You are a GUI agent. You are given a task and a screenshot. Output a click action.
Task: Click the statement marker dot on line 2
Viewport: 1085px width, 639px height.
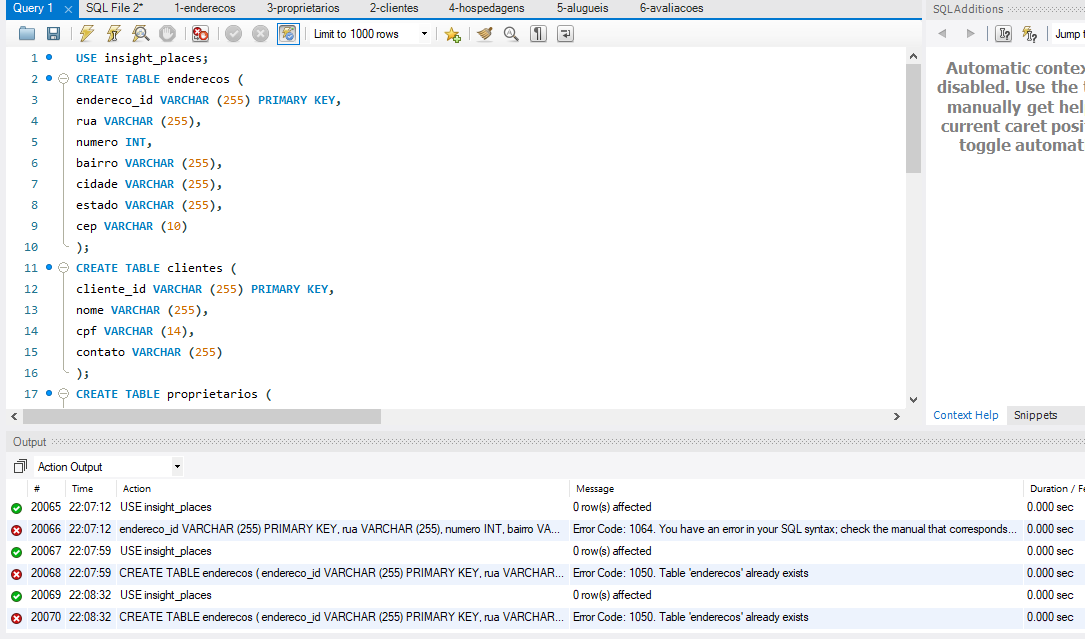tap(49, 78)
